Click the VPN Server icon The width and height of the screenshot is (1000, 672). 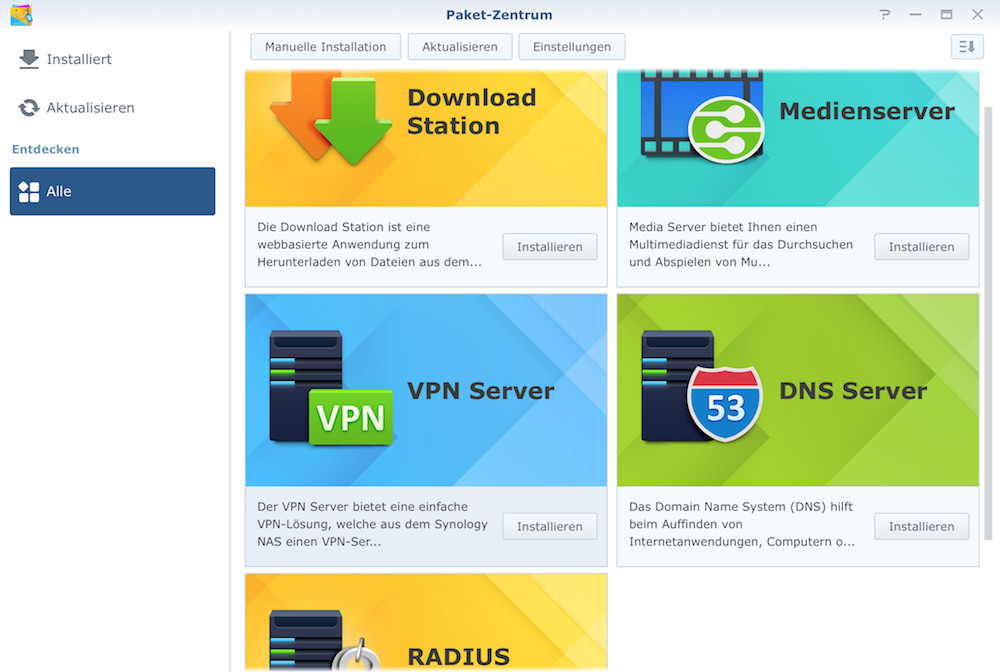tap(331, 387)
